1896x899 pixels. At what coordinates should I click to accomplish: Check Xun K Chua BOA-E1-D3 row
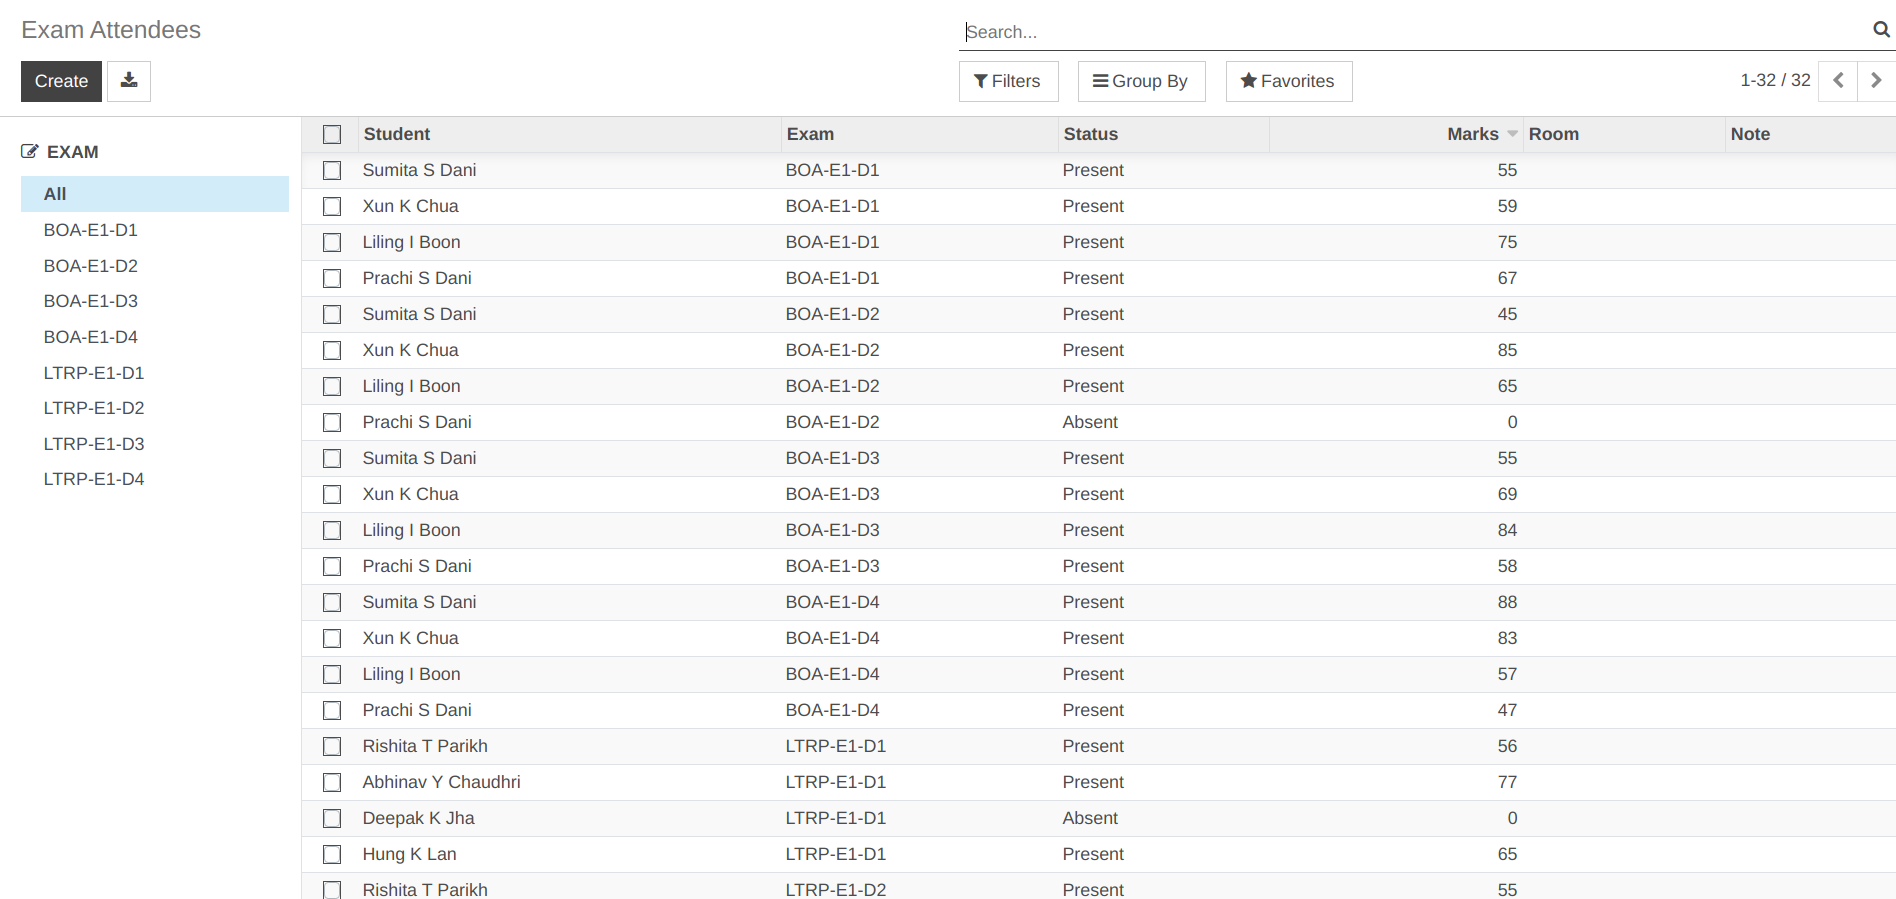point(332,494)
